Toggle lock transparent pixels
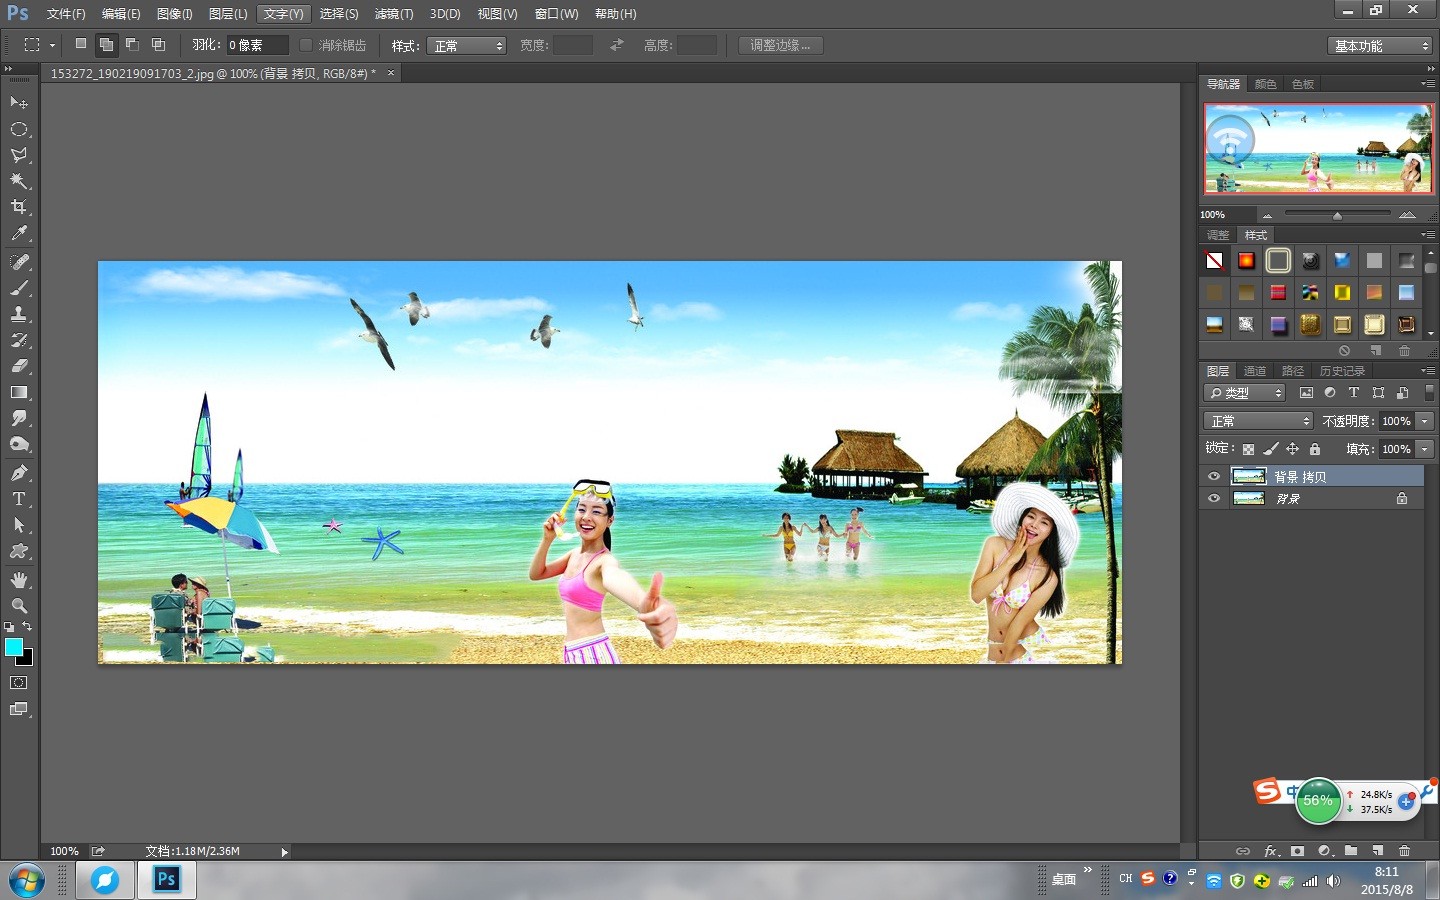This screenshot has height=900, width=1440. point(1248,449)
